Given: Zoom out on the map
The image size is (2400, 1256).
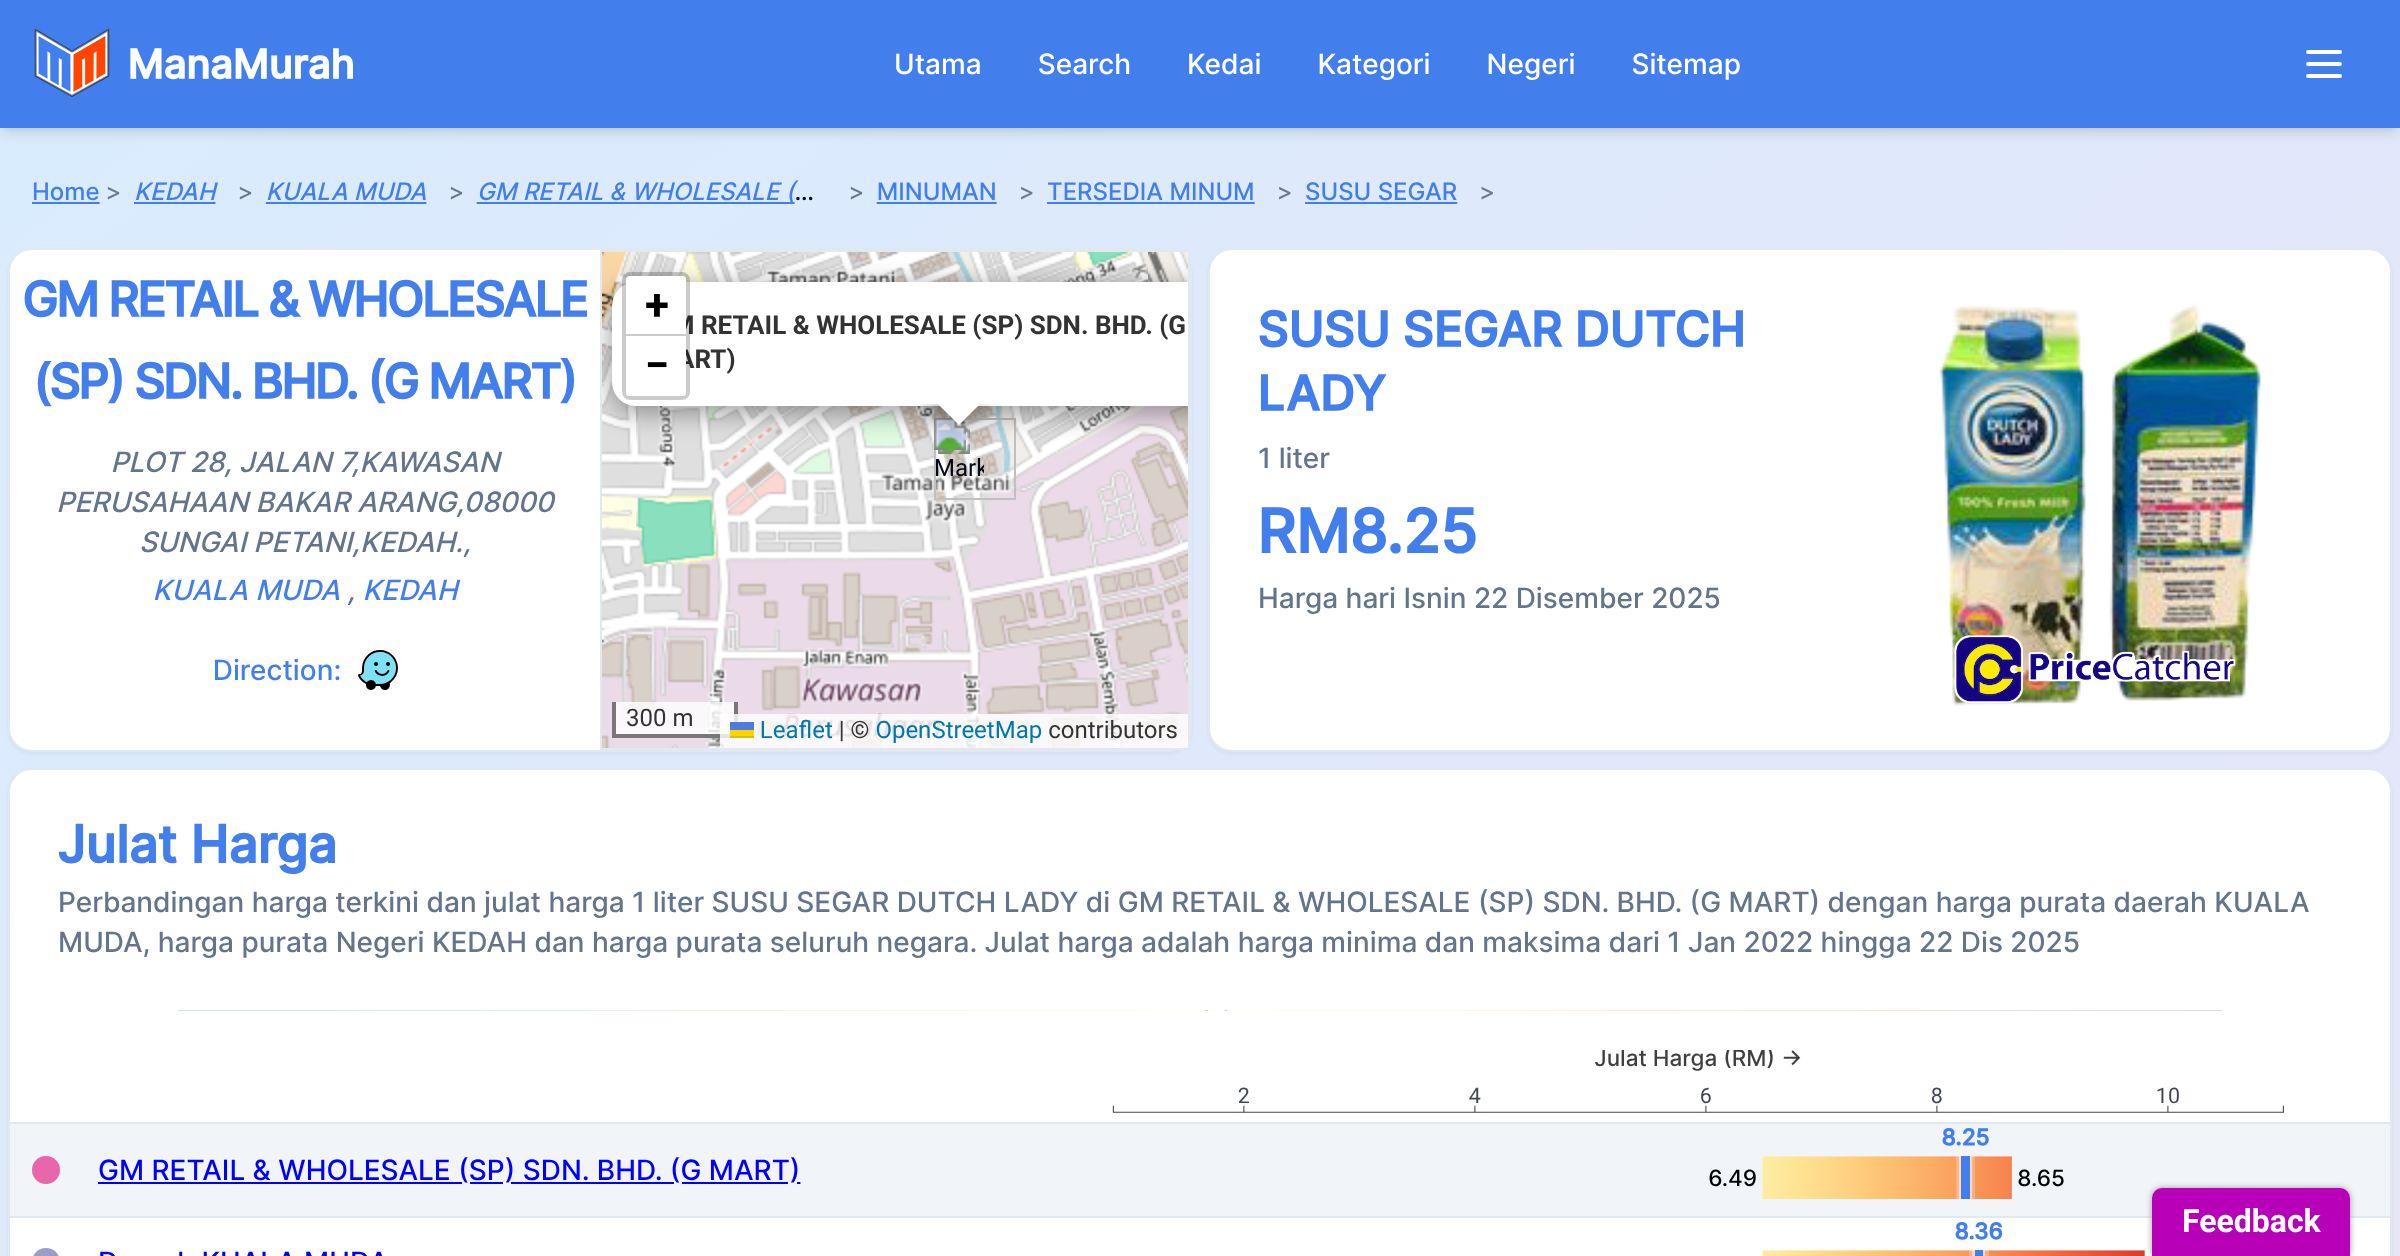Looking at the screenshot, I should pyautogui.click(x=656, y=365).
